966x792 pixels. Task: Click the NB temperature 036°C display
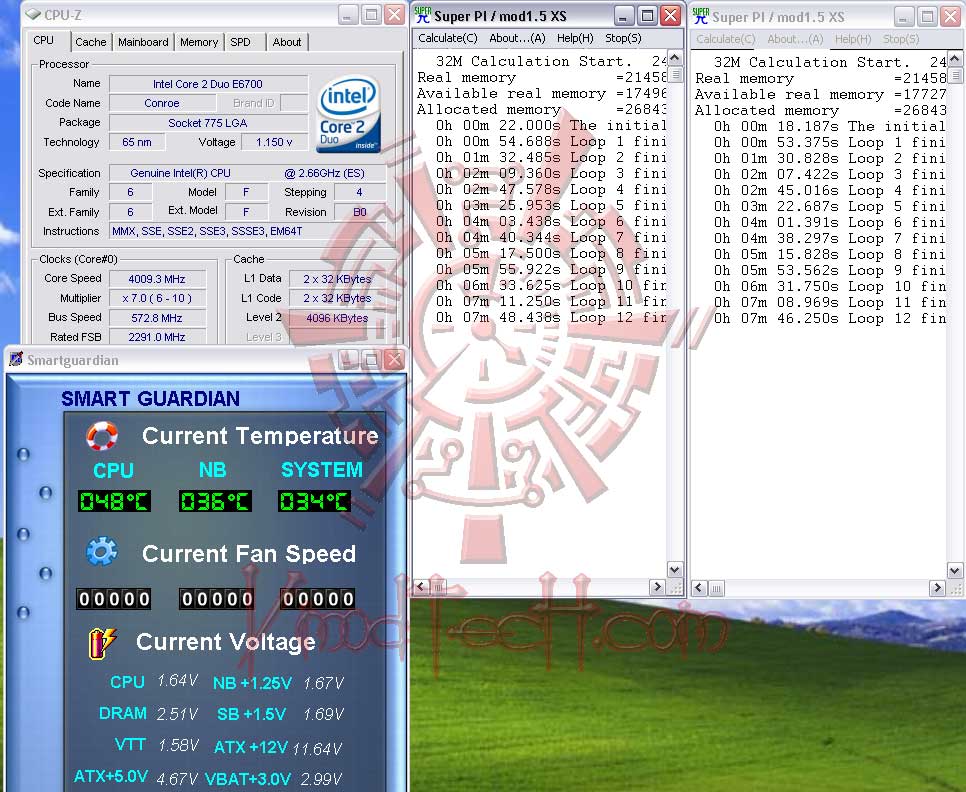tap(214, 501)
